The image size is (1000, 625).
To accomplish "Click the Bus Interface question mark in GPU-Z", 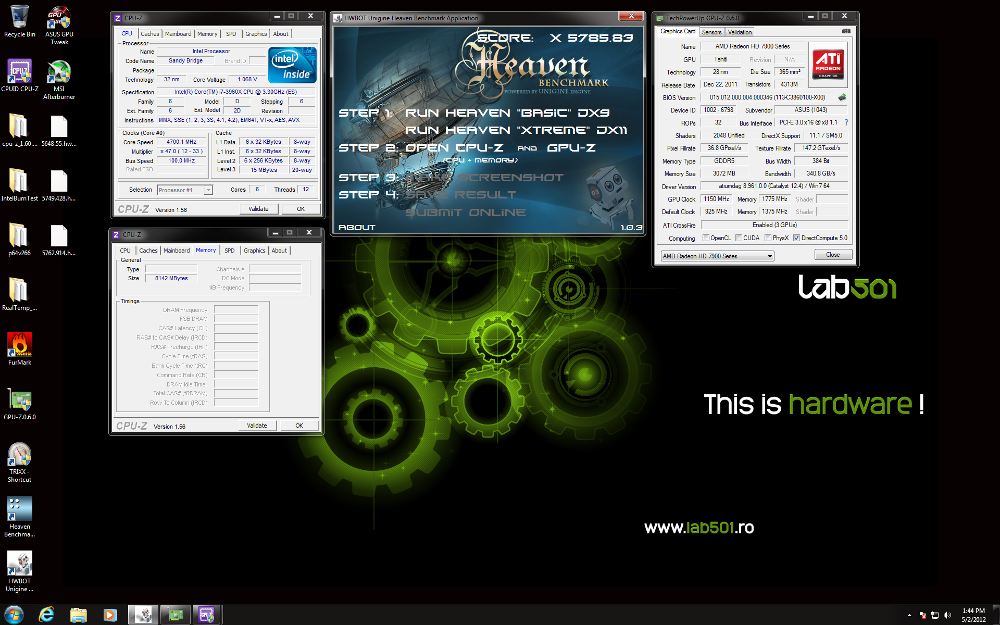I will coord(846,122).
